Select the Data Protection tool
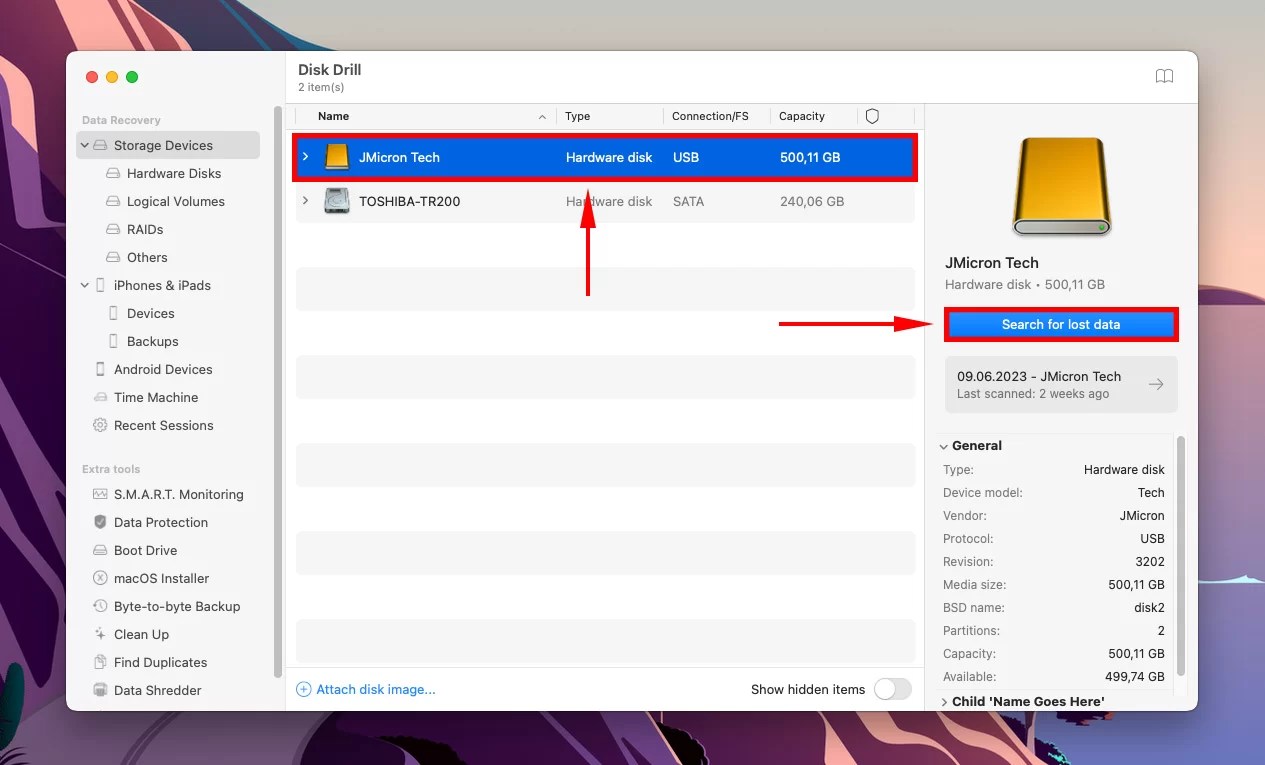The image size is (1265, 765). click(162, 522)
